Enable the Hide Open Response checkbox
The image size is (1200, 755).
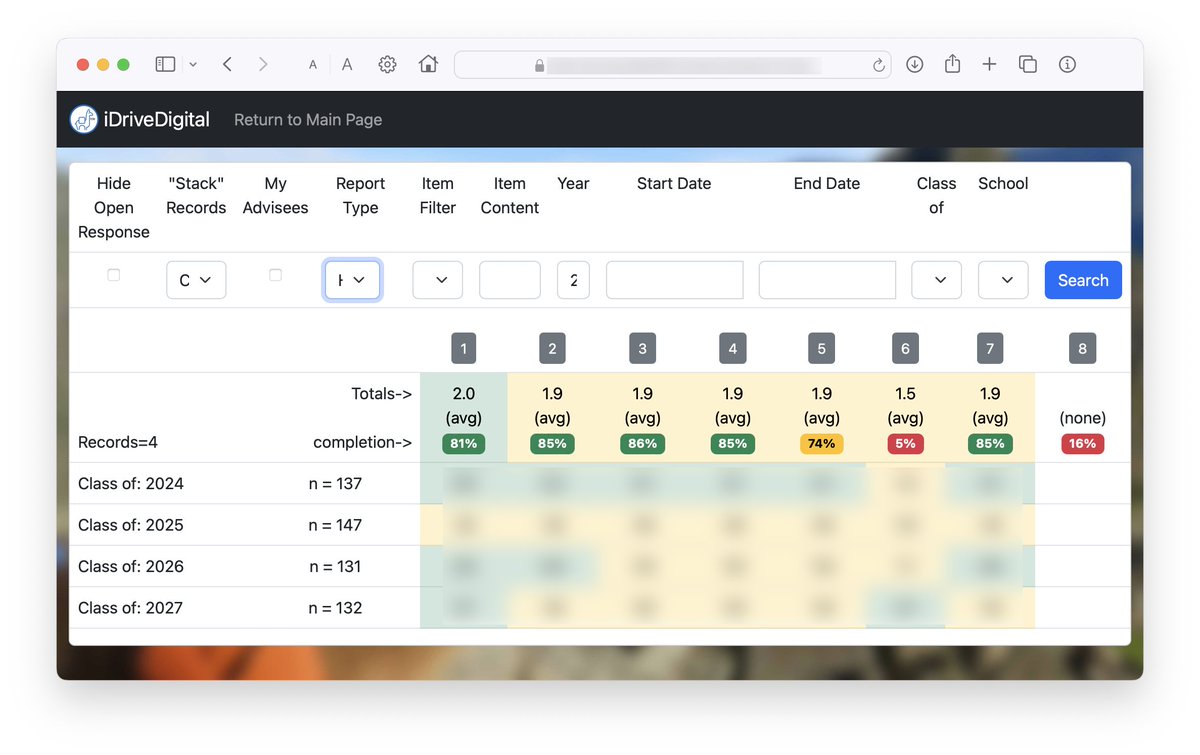(x=113, y=275)
